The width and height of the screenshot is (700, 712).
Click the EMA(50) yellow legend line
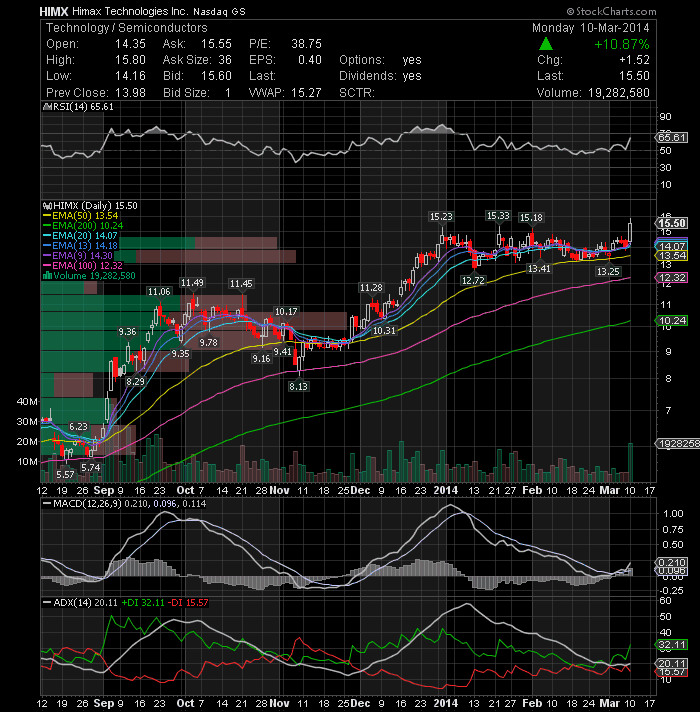pos(47,216)
